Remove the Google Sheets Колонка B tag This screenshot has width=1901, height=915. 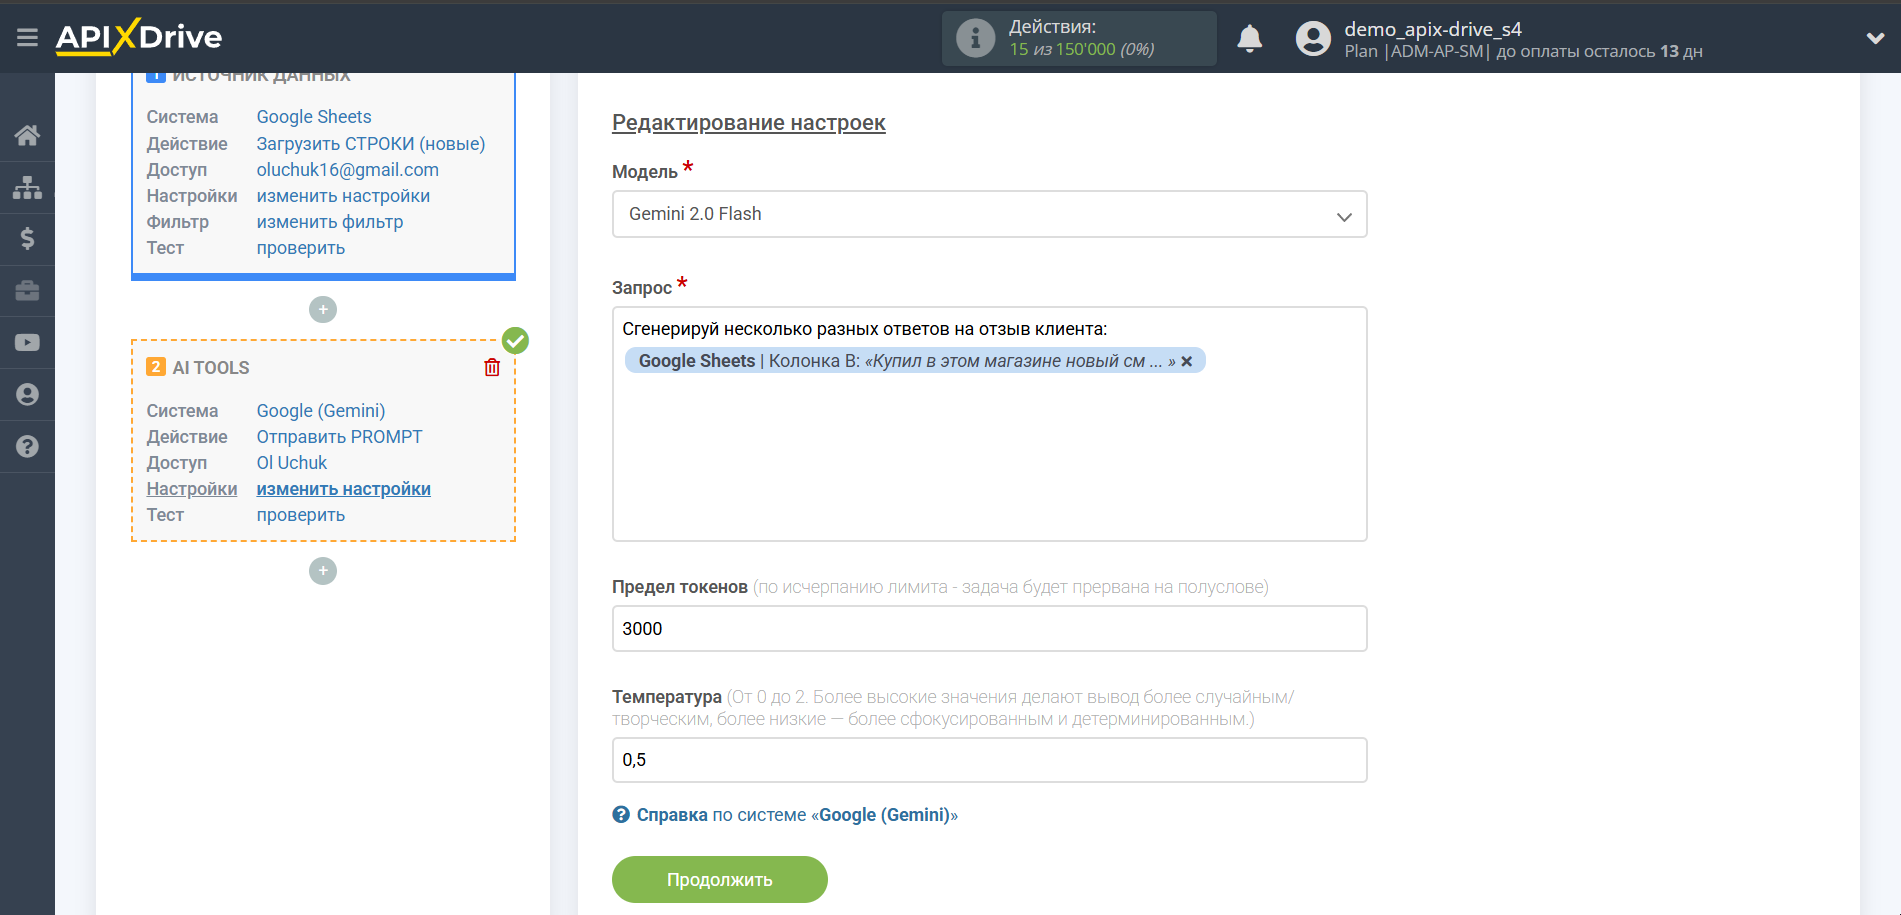click(x=1187, y=361)
